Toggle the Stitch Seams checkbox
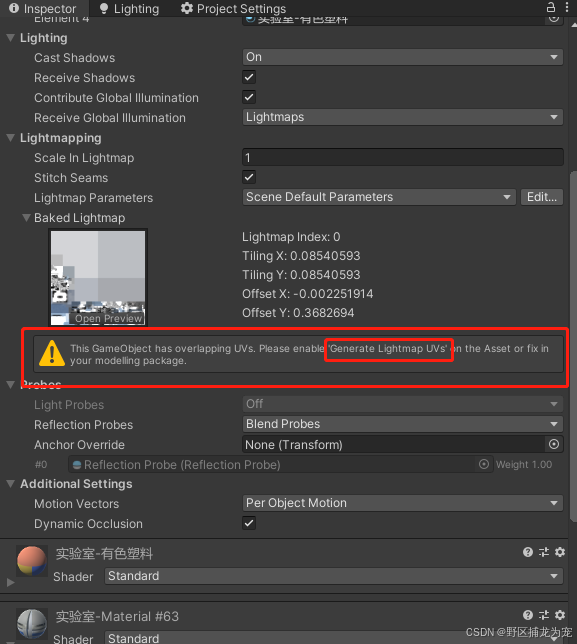Image resolution: width=577 pixels, height=644 pixels. point(249,177)
